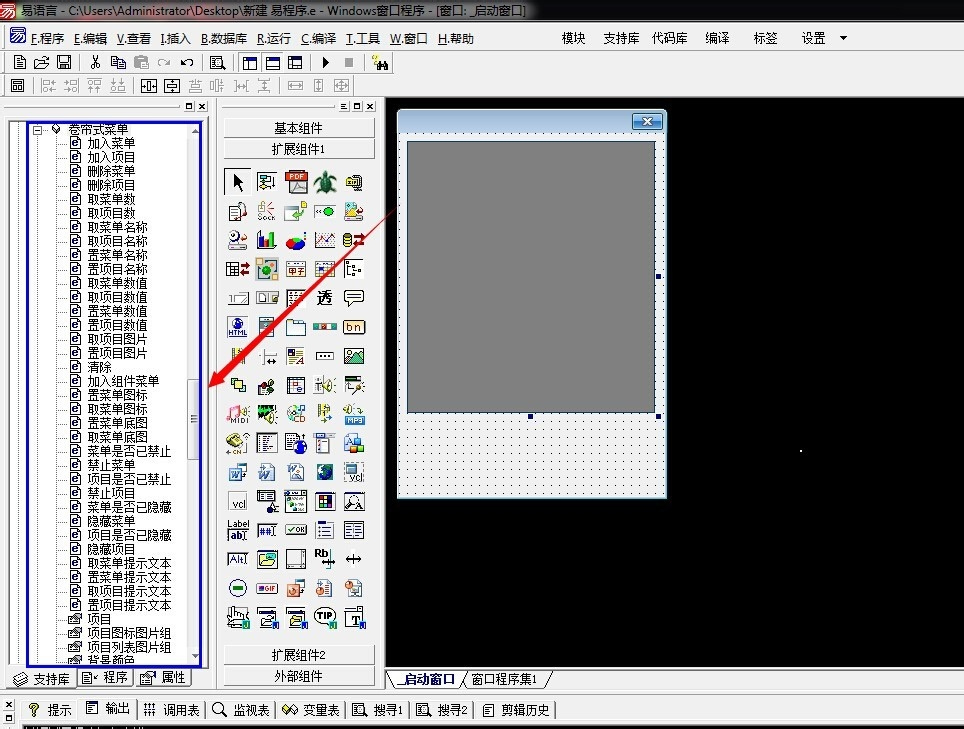The height and width of the screenshot is (729, 964).
Task: Switch to the 窗口程序集1 tab
Action: pyautogui.click(x=504, y=680)
